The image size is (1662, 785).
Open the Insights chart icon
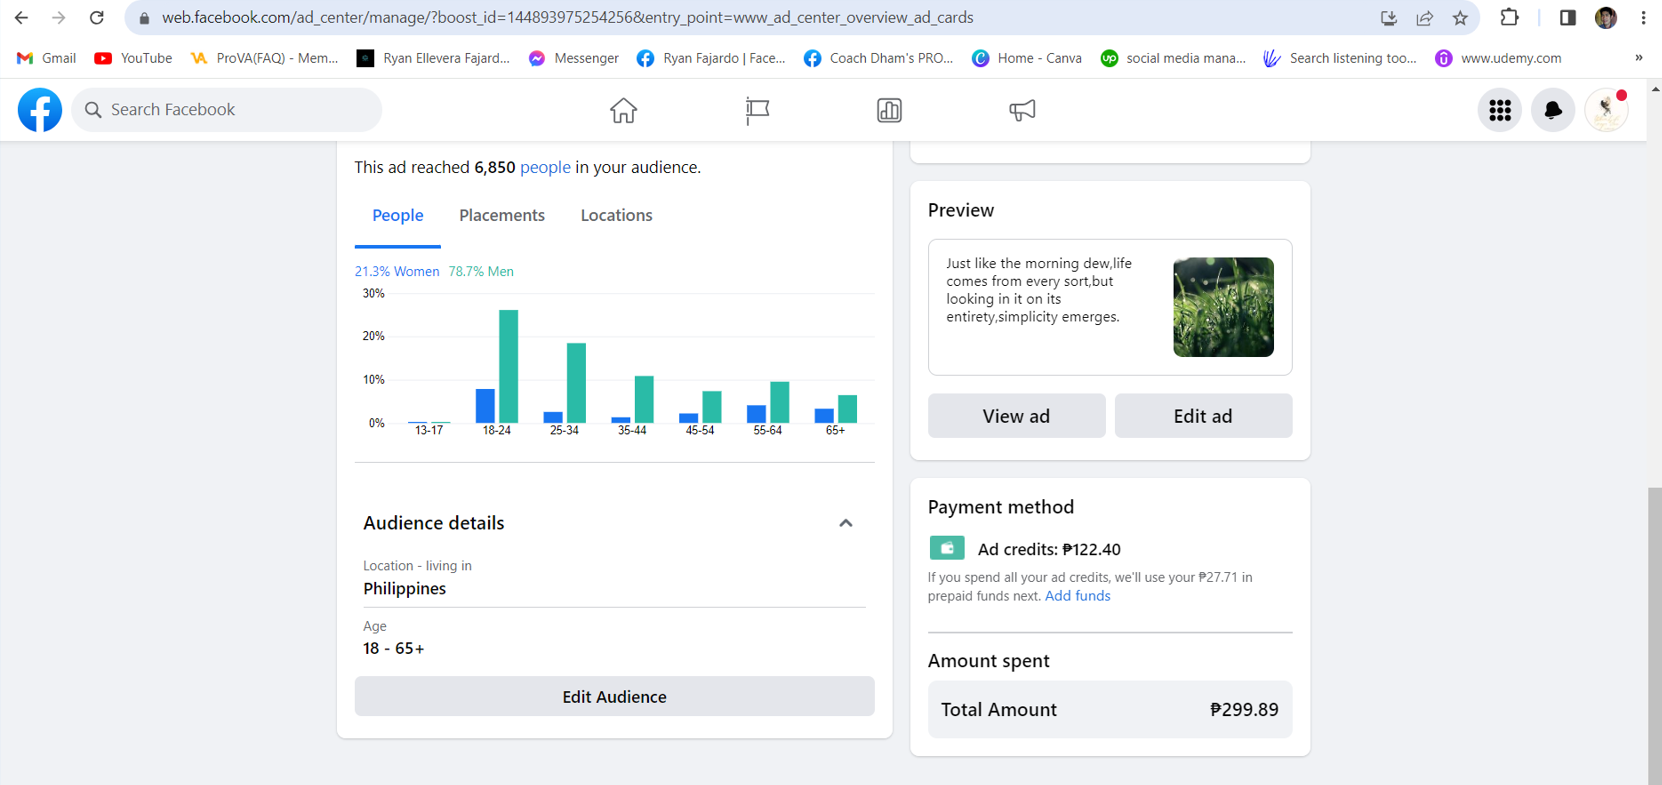[889, 110]
